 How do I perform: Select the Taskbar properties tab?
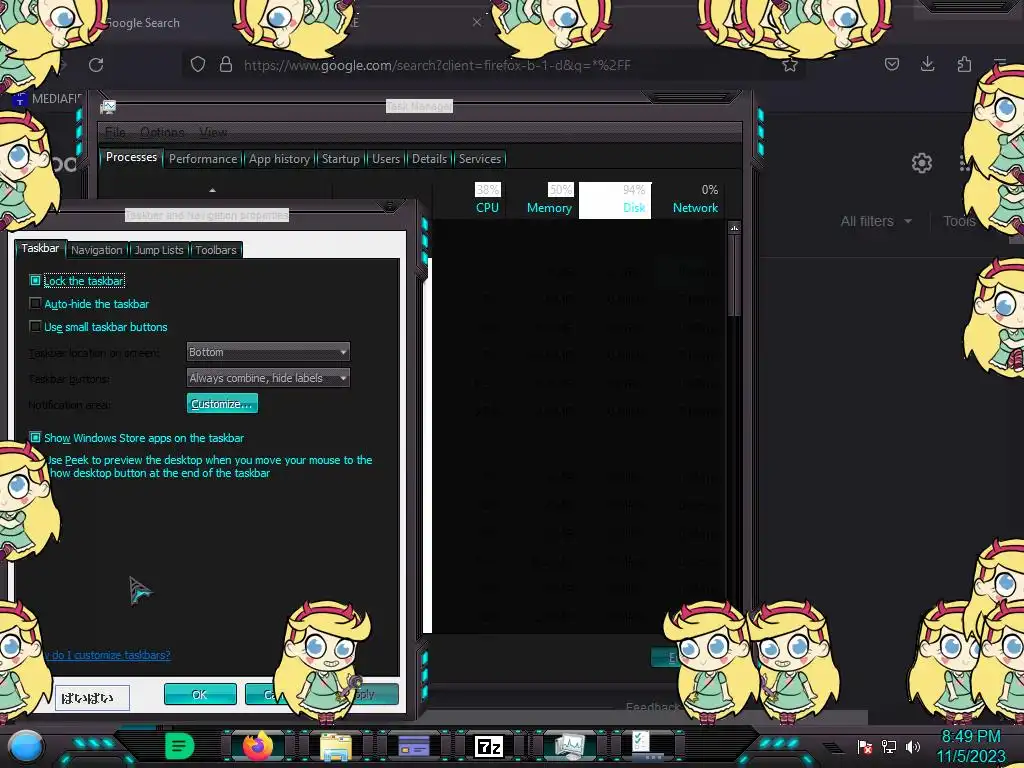[40, 248]
